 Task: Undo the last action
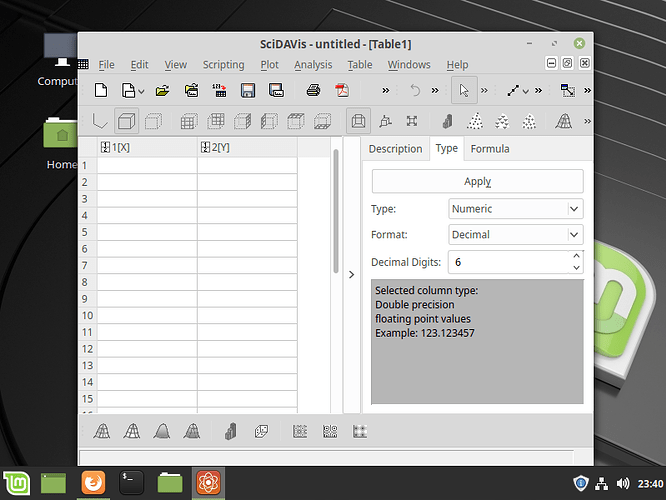pyautogui.click(x=415, y=90)
